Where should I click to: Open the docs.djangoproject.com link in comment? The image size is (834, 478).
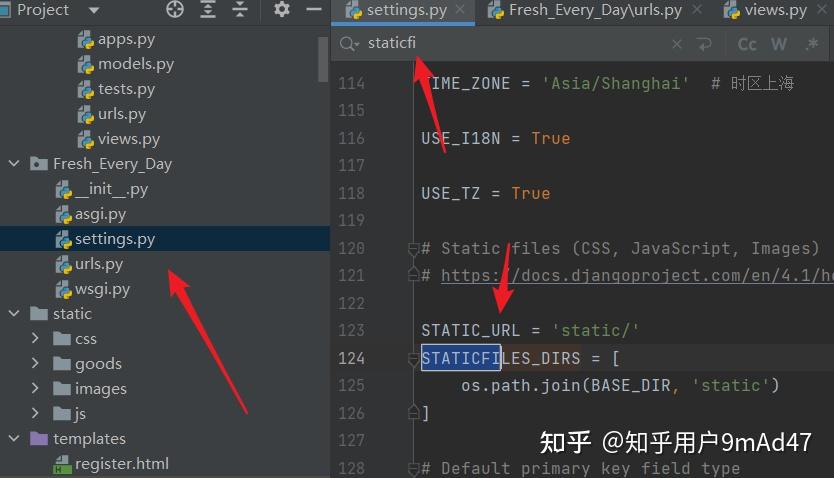click(637, 275)
